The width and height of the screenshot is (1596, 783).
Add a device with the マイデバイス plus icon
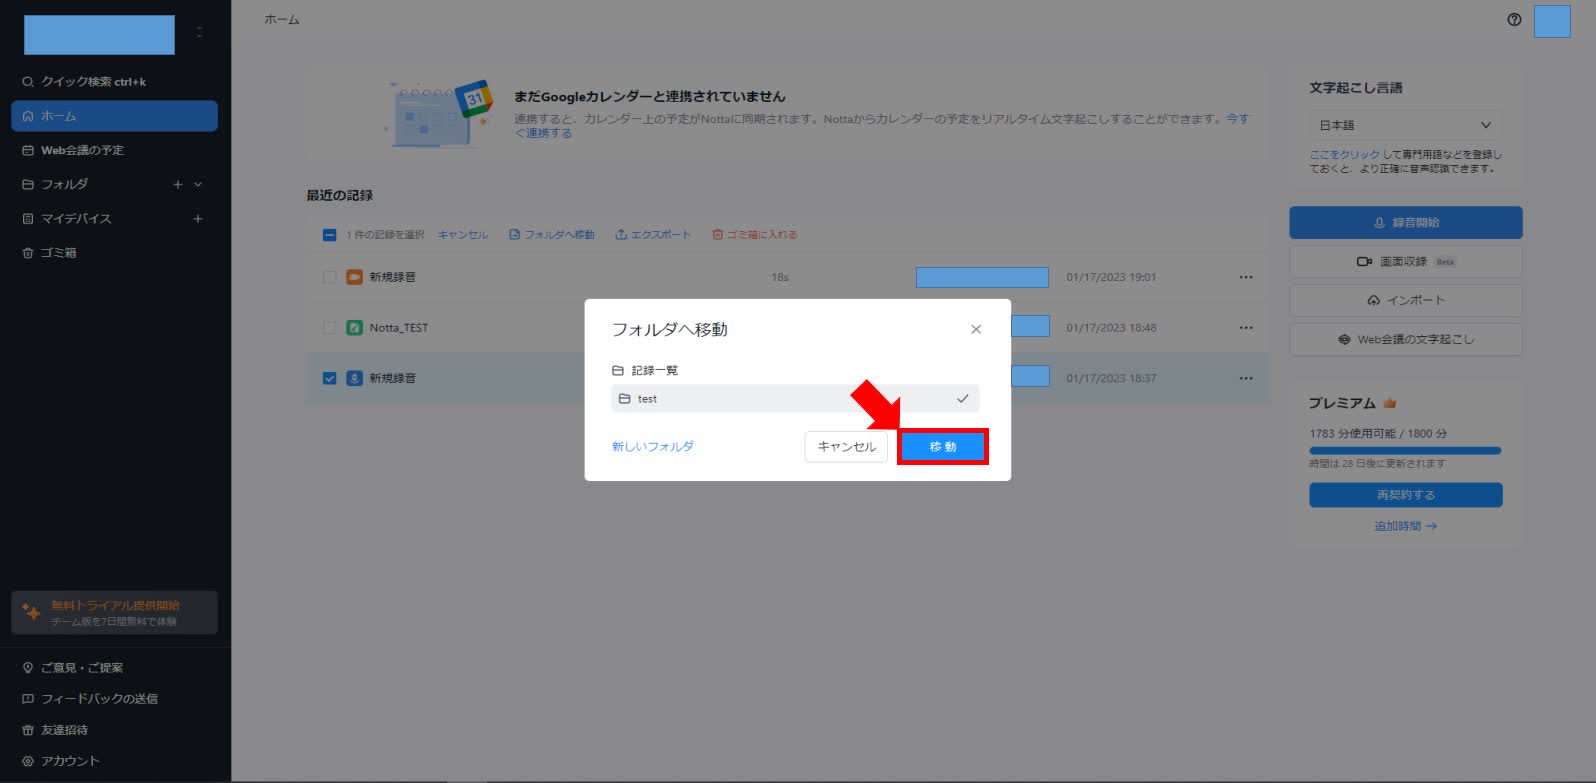(x=198, y=218)
